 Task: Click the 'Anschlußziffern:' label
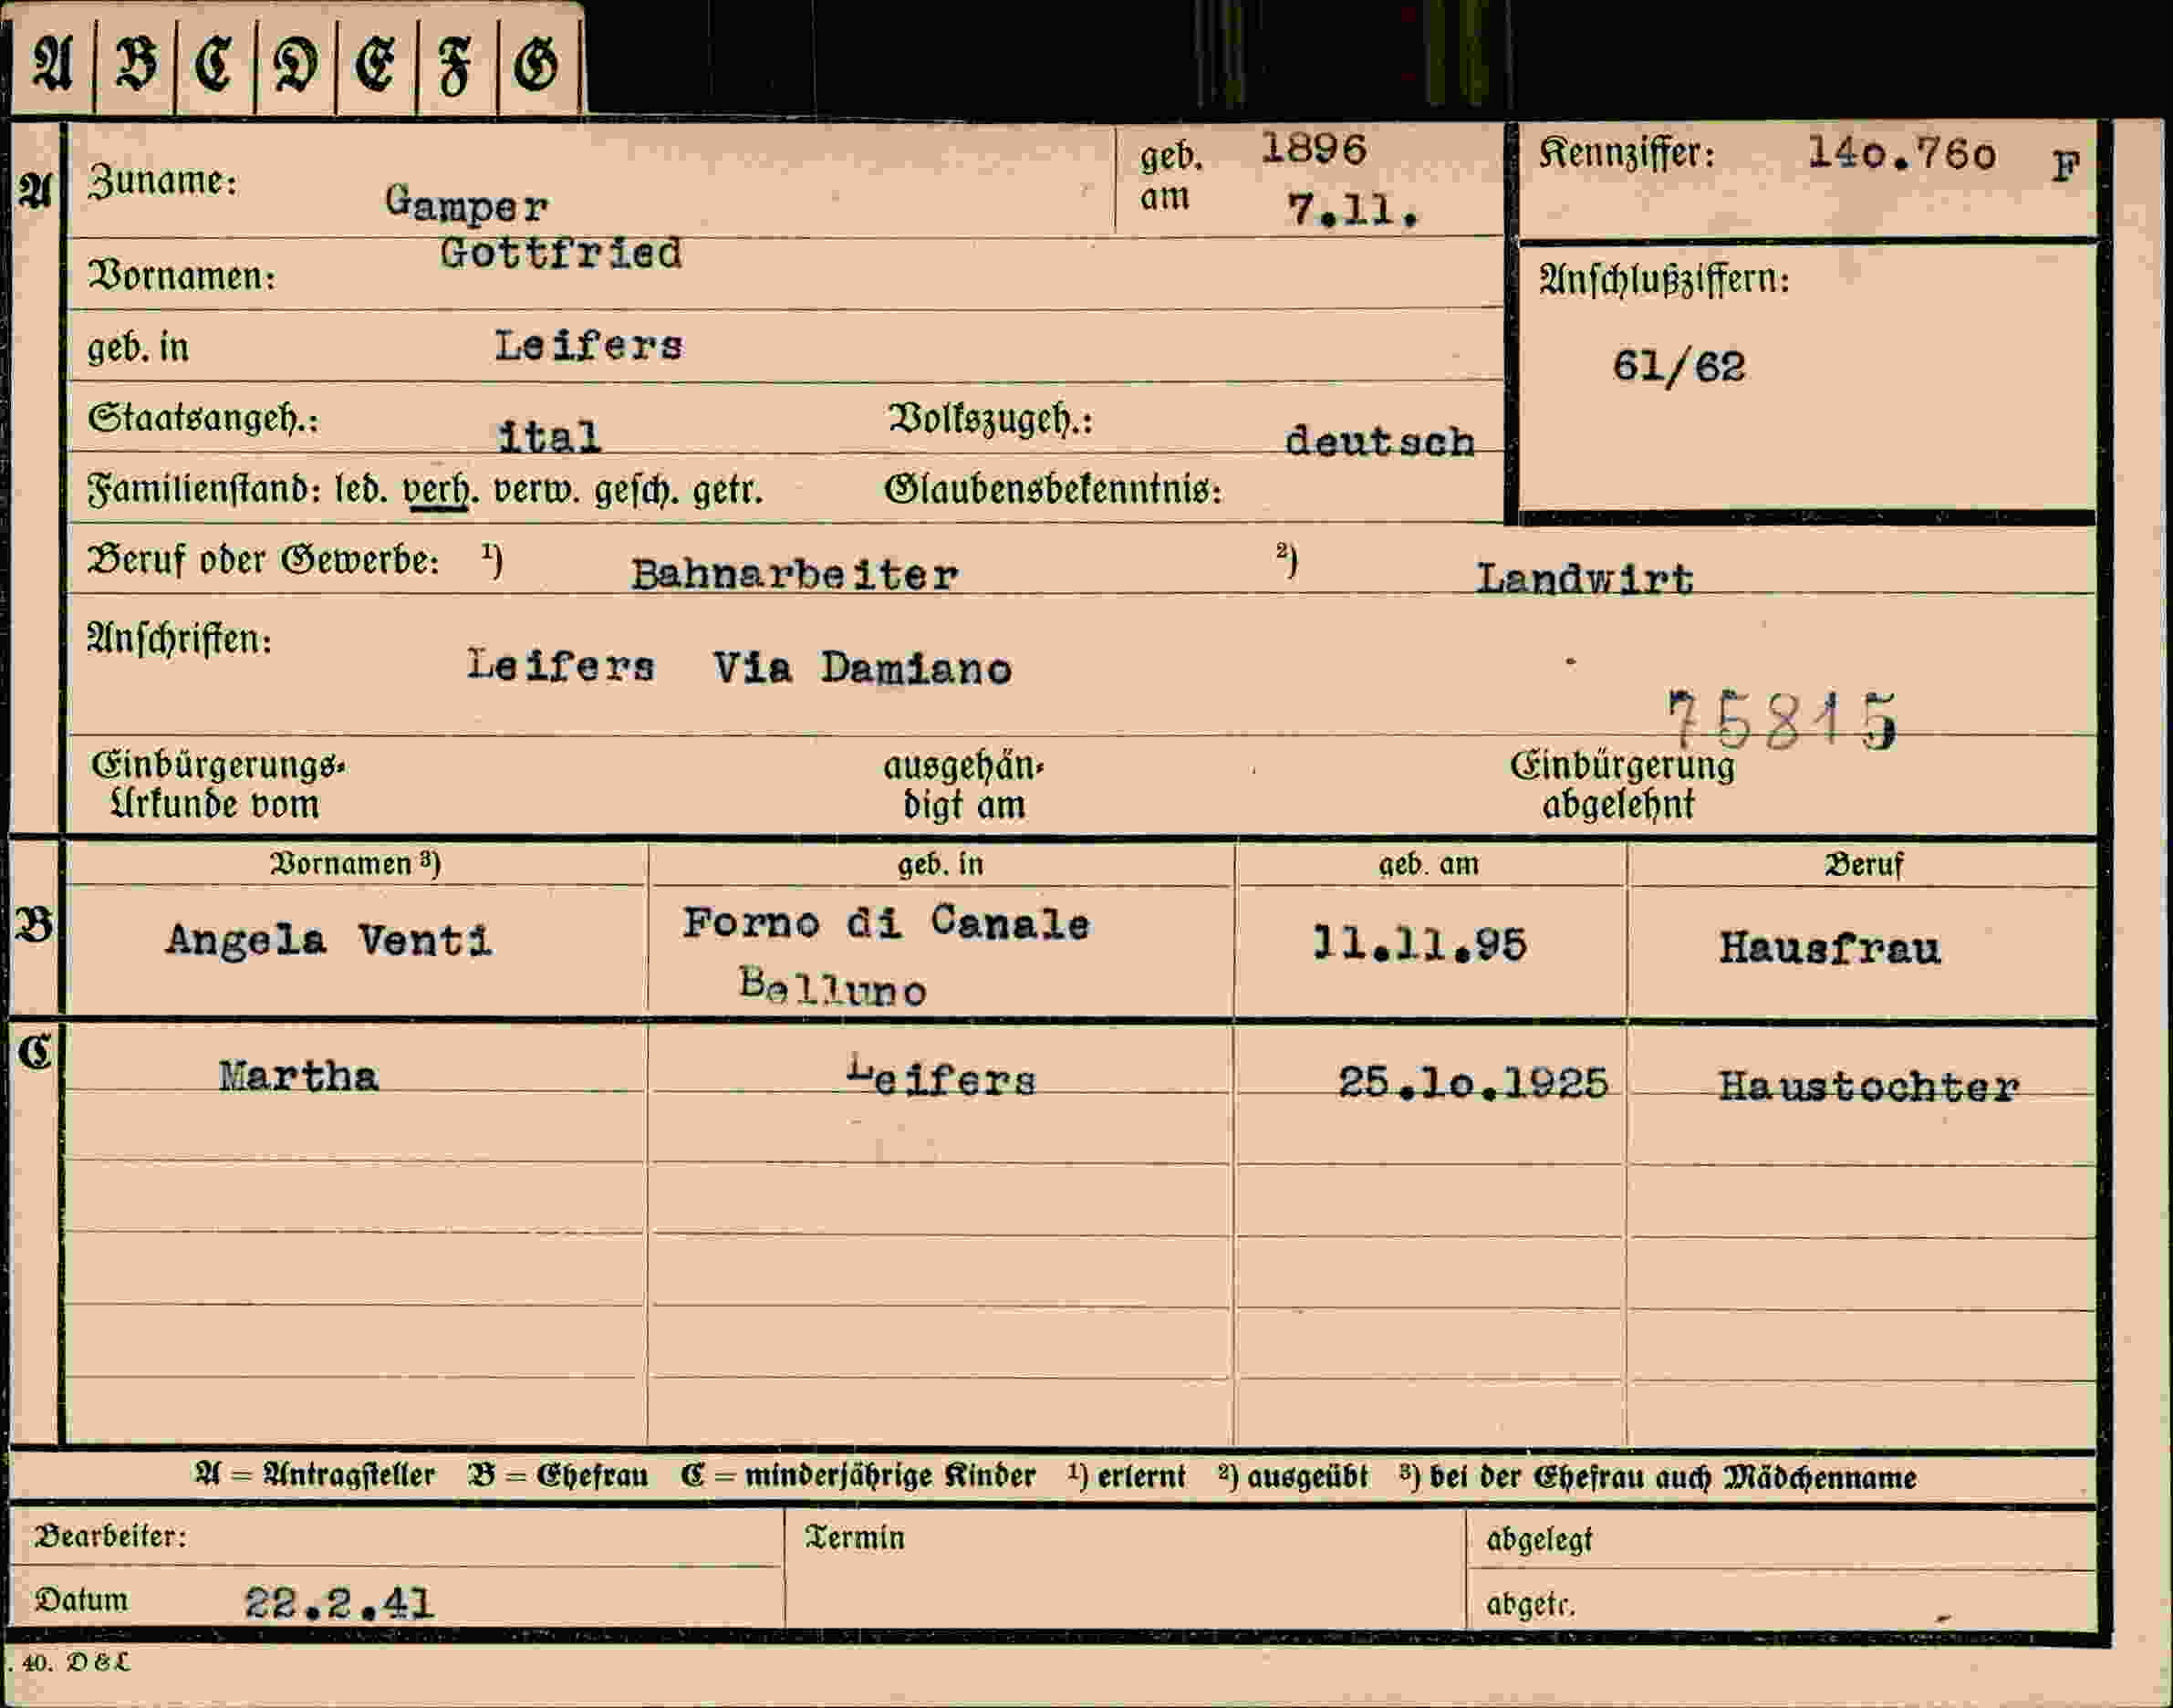pos(1664,280)
